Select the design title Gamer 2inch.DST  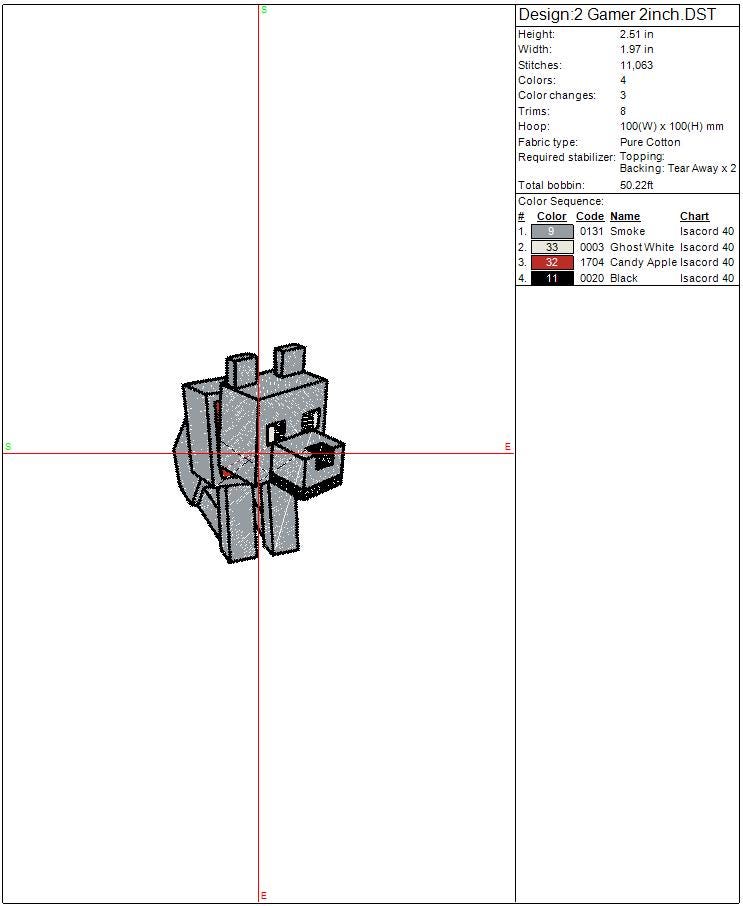[616, 15]
